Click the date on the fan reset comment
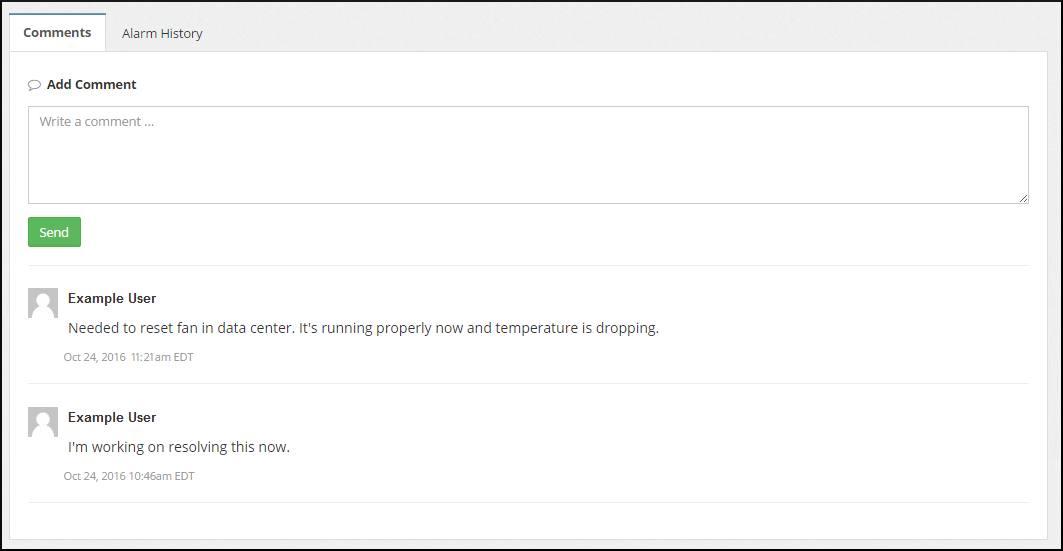 pyautogui.click(x=94, y=357)
